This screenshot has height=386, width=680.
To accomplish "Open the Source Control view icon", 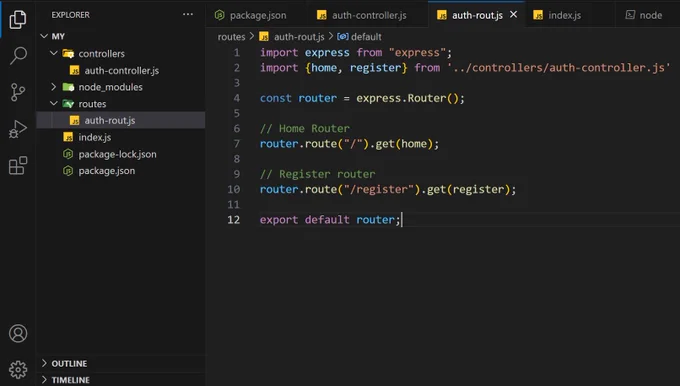I will (x=18, y=92).
